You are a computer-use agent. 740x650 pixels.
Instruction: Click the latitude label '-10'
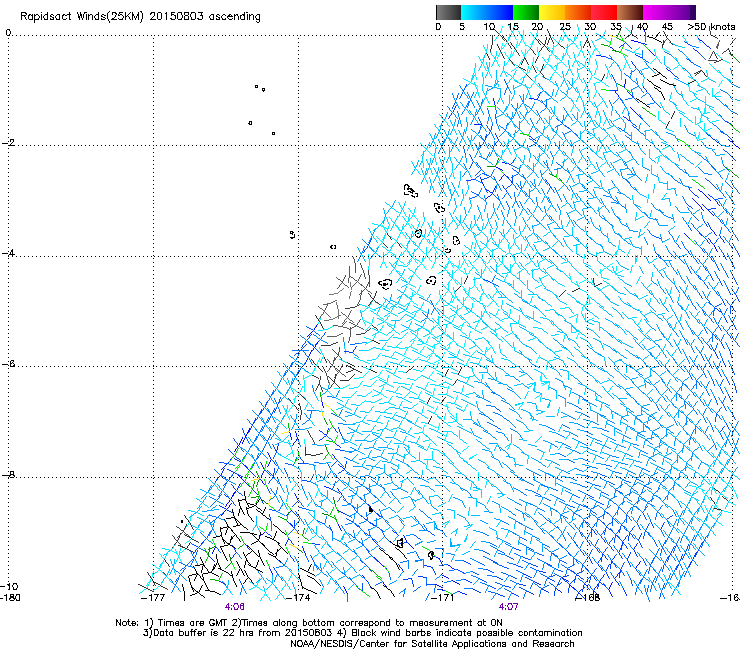[9, 586]
